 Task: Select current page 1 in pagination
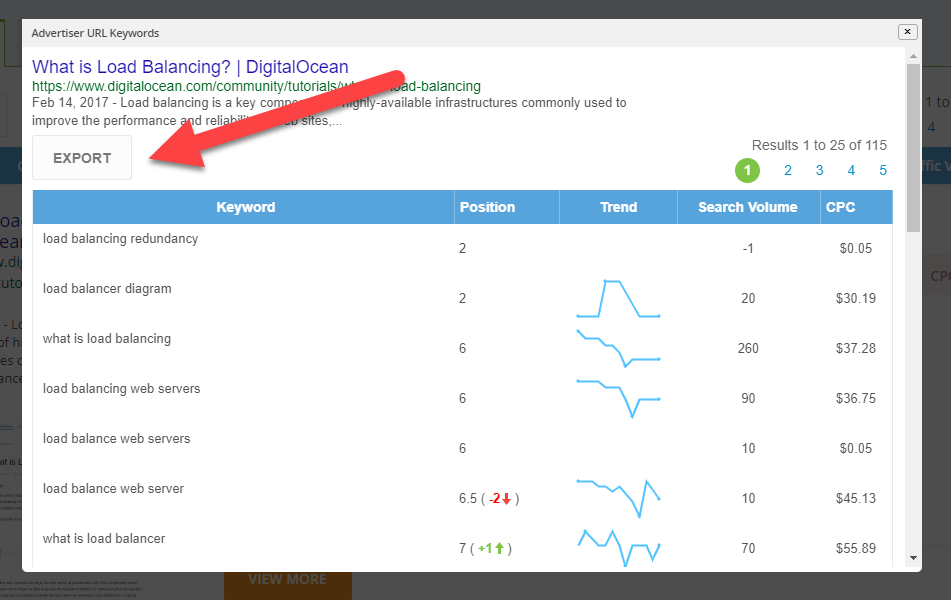(747, 170)
